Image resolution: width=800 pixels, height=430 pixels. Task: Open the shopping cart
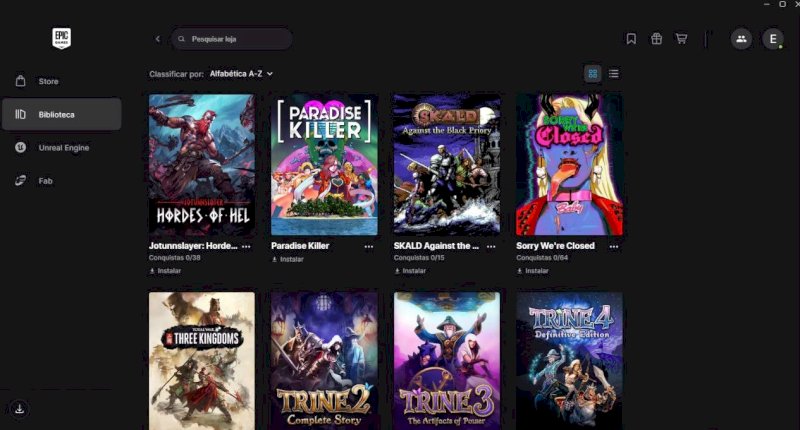coord(681,39)
